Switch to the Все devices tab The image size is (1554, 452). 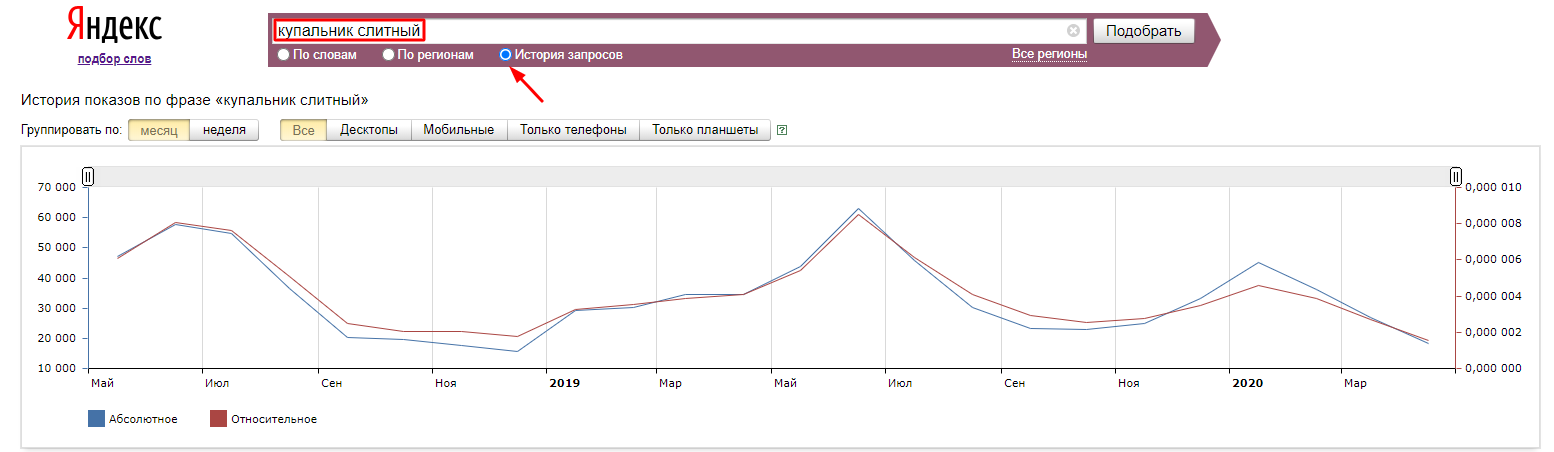(x=303, y=130)
